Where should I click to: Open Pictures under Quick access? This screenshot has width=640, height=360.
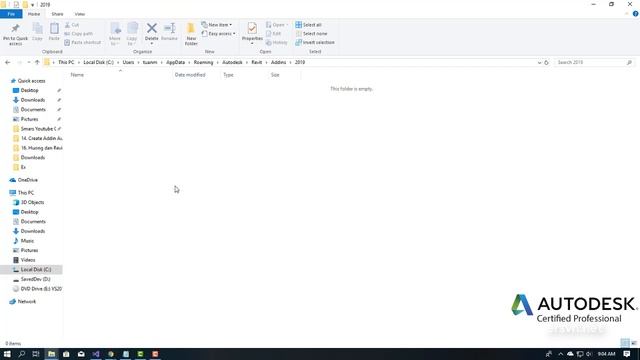pyautogui.click(x=29, y=119)
